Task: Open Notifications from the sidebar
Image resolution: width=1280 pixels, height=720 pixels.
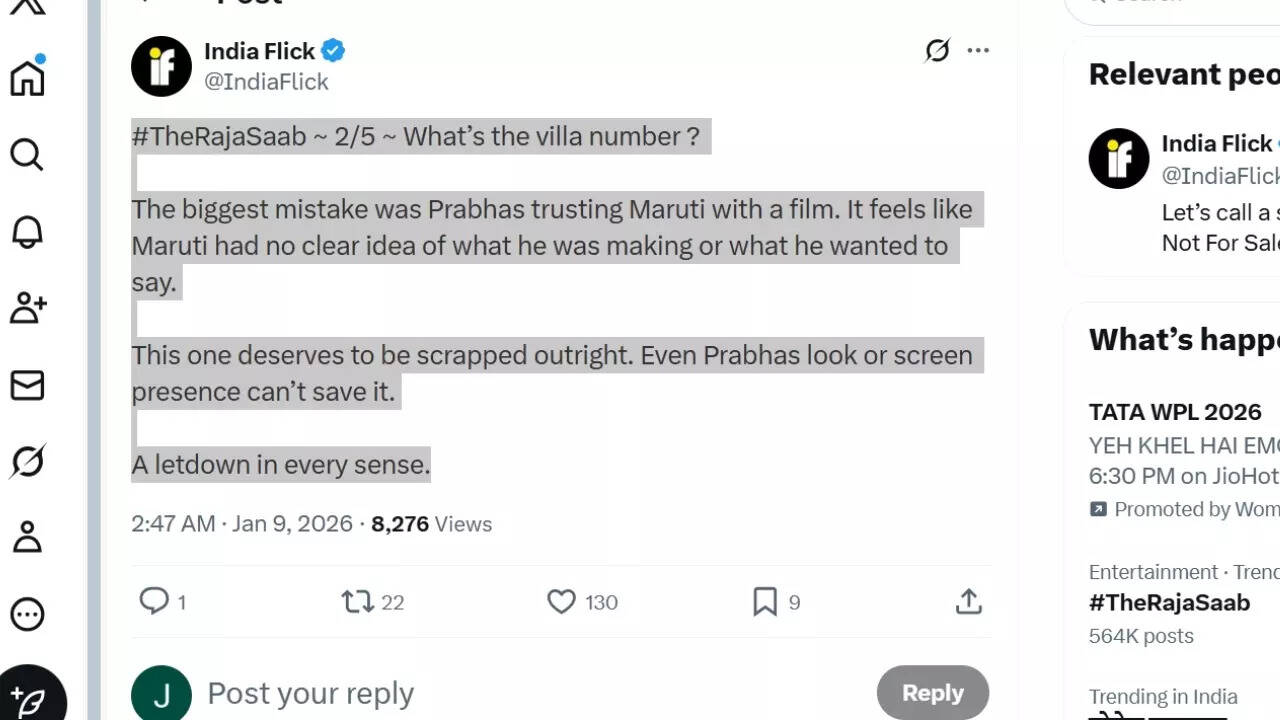Action: [27, 232]
